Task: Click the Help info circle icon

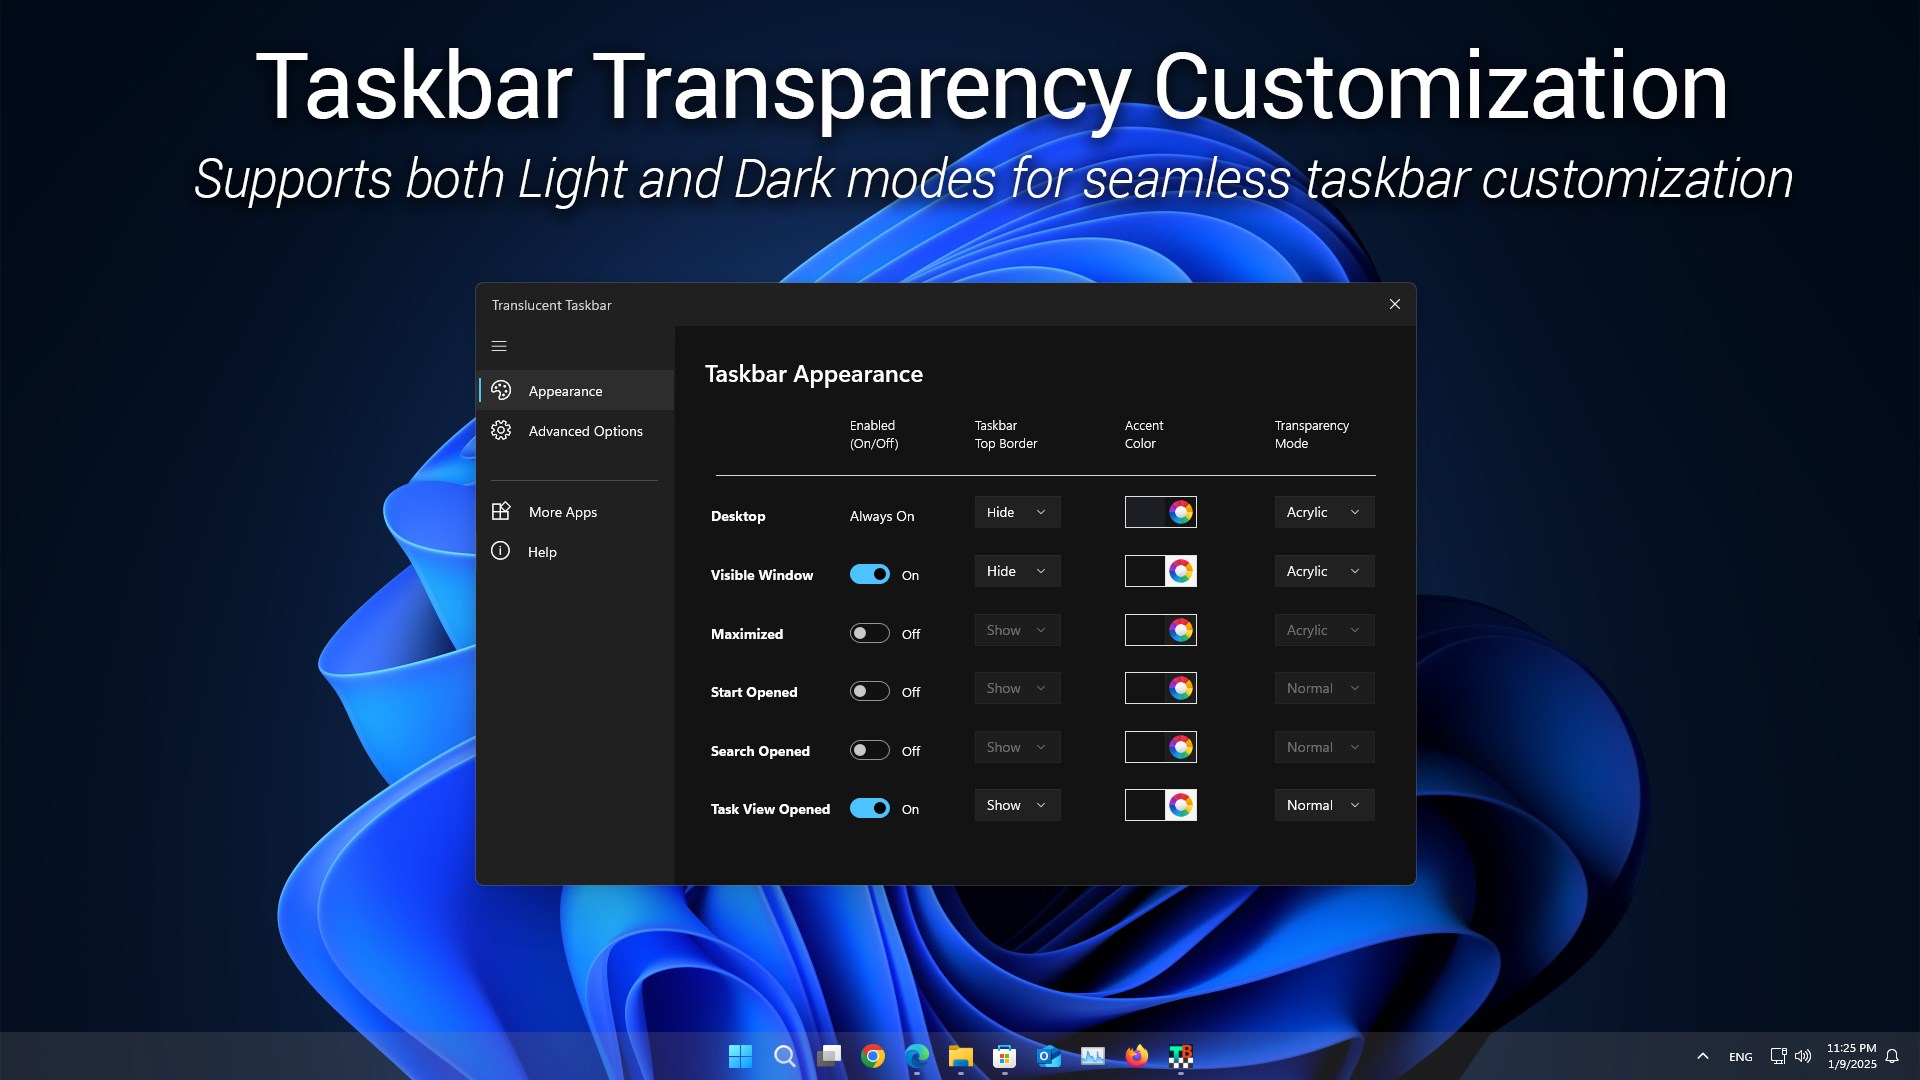Action: point(501,551)
